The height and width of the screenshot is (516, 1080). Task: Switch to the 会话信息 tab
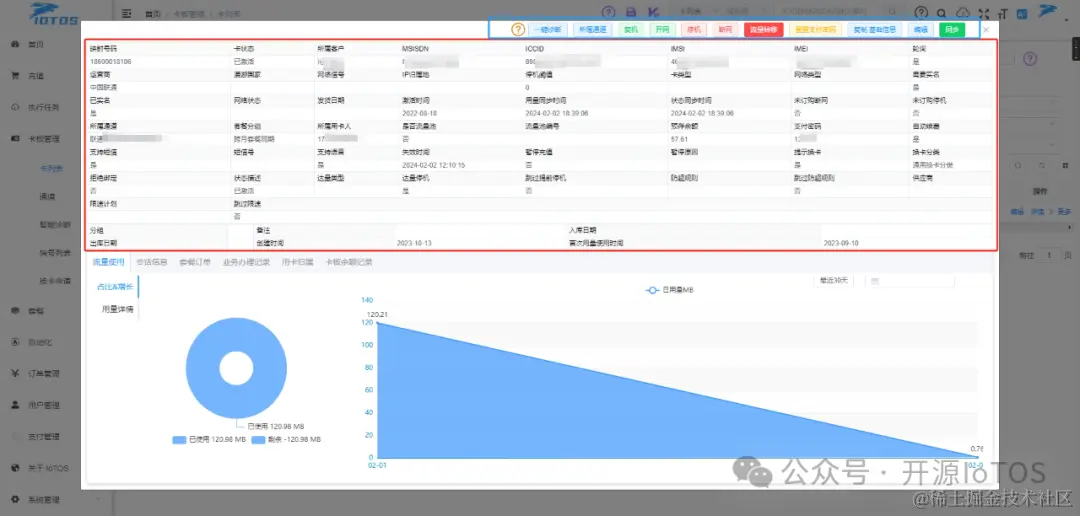click(x=152, y=262)
